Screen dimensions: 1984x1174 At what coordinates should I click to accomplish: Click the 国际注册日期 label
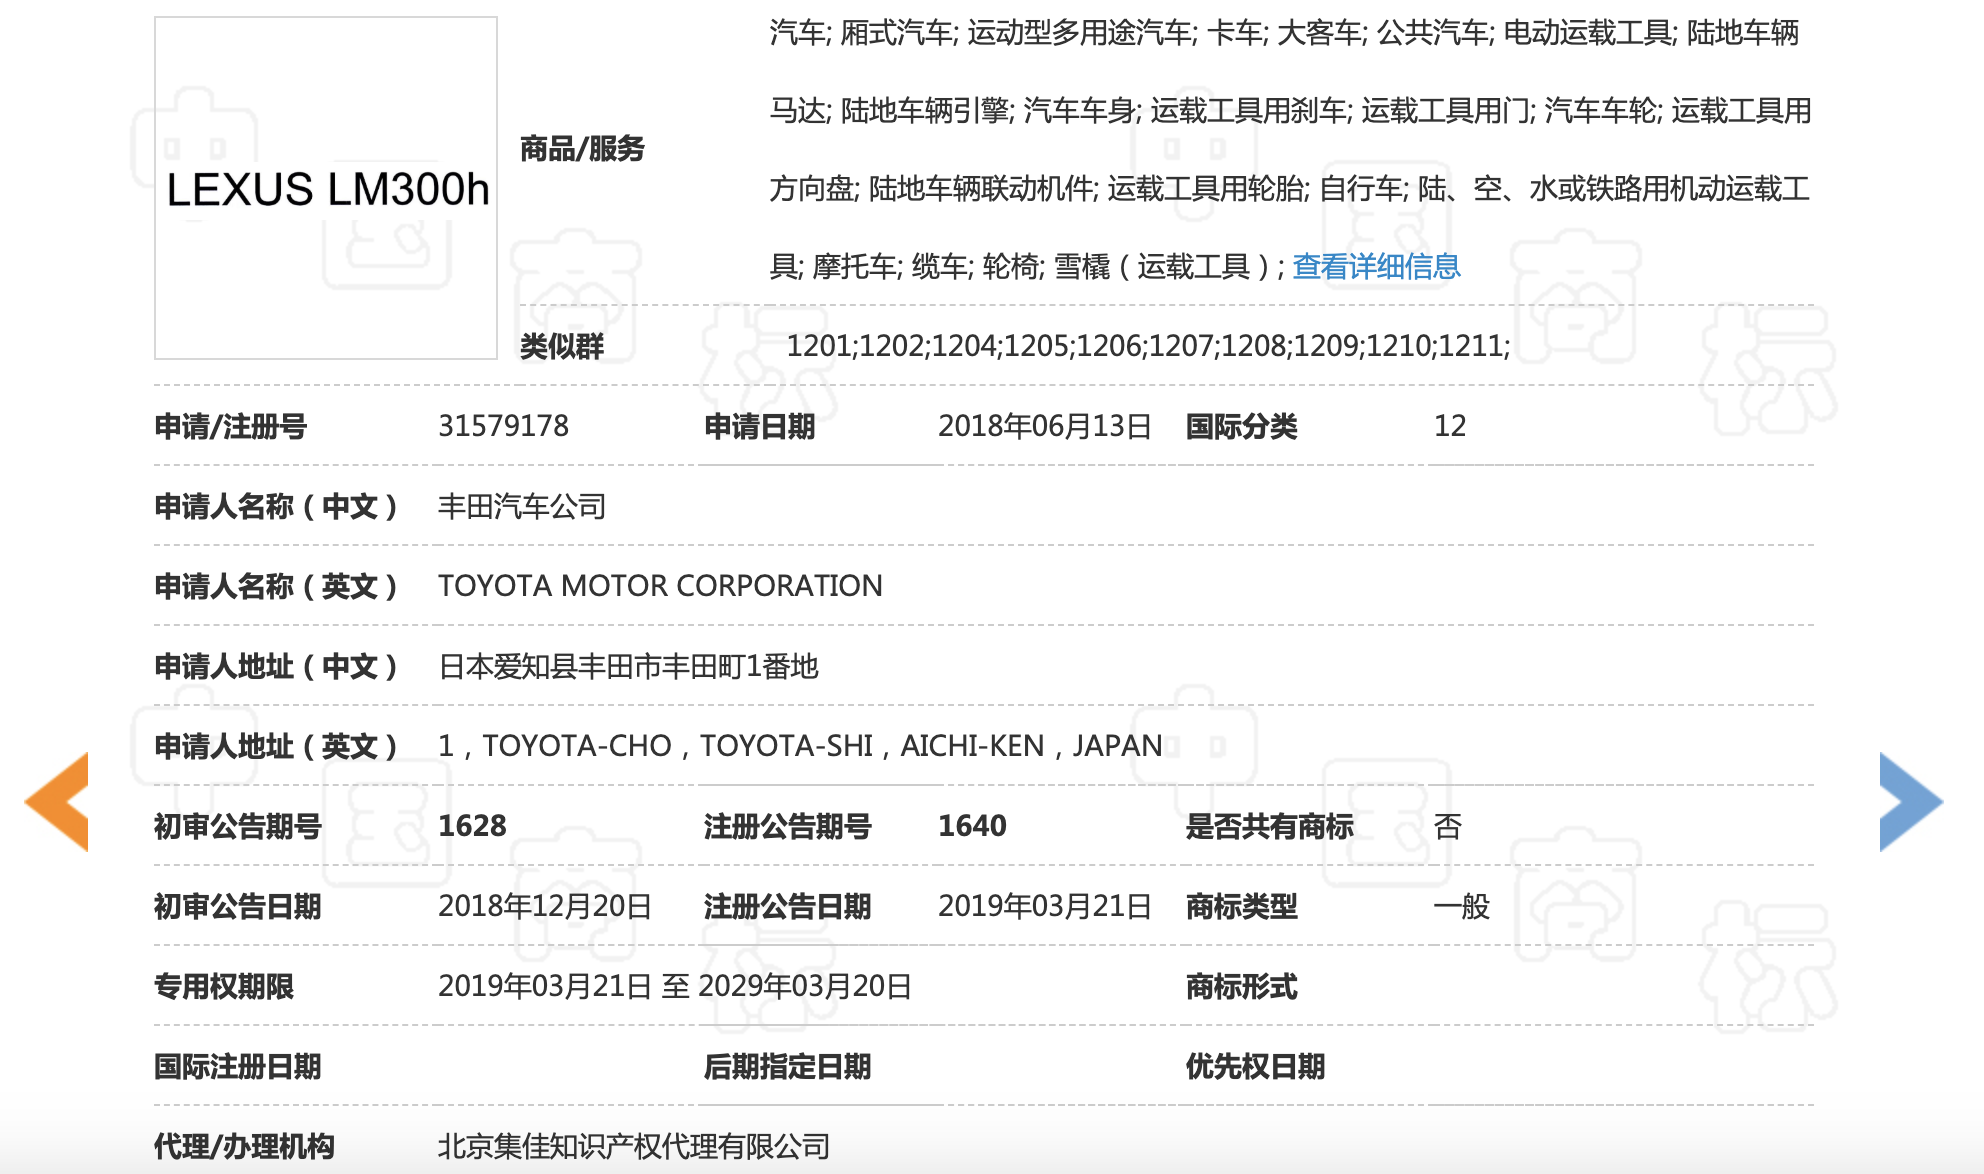click(238, 1066)
